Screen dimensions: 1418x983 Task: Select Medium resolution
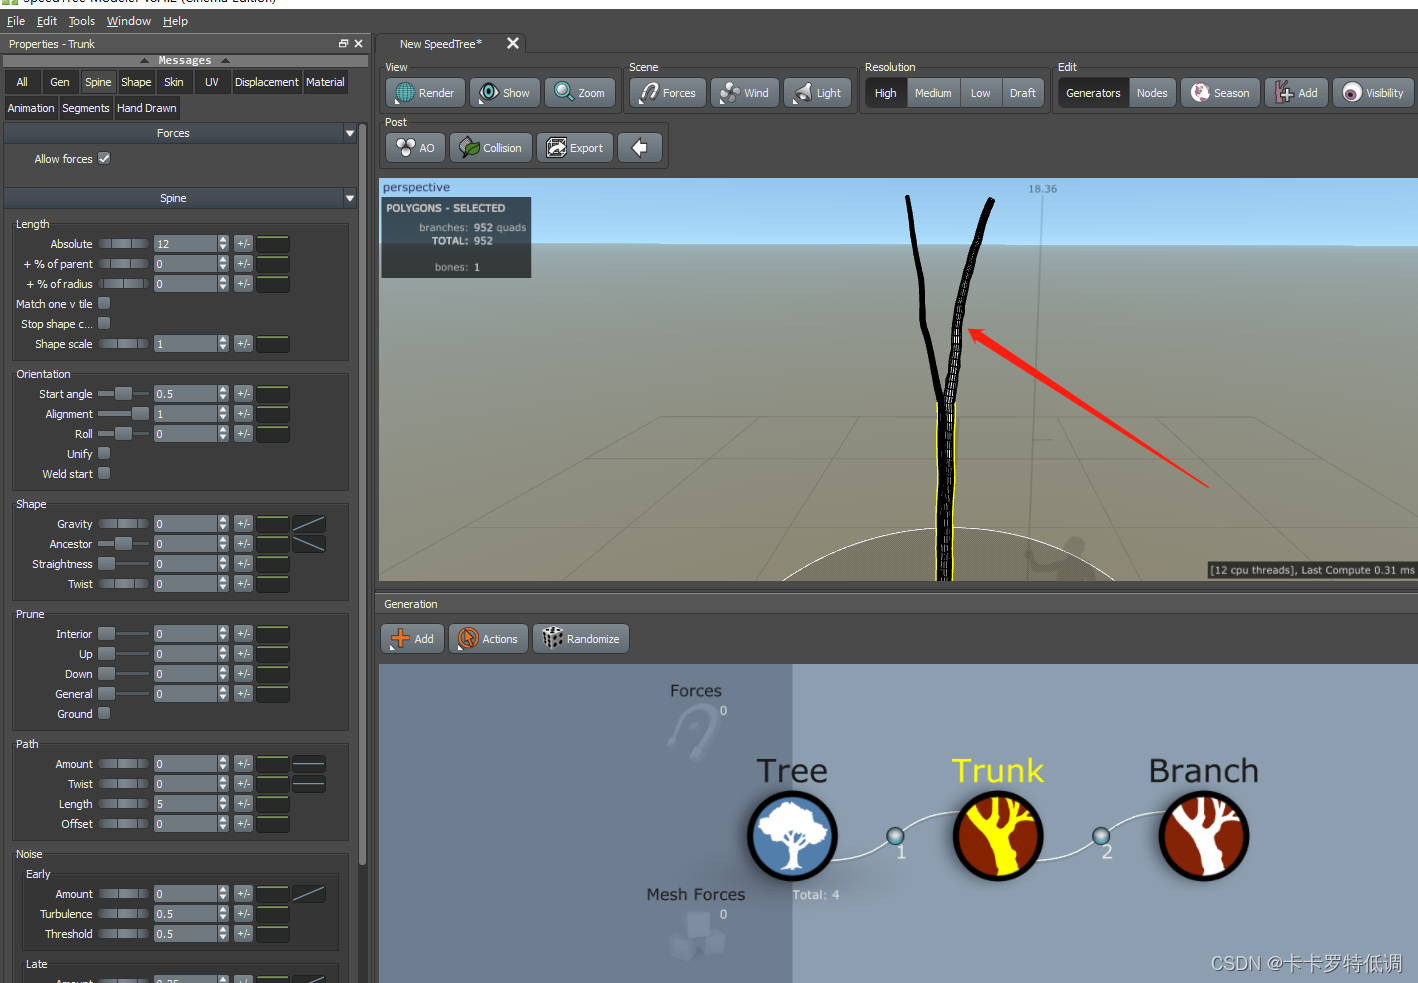click(933, 93)
